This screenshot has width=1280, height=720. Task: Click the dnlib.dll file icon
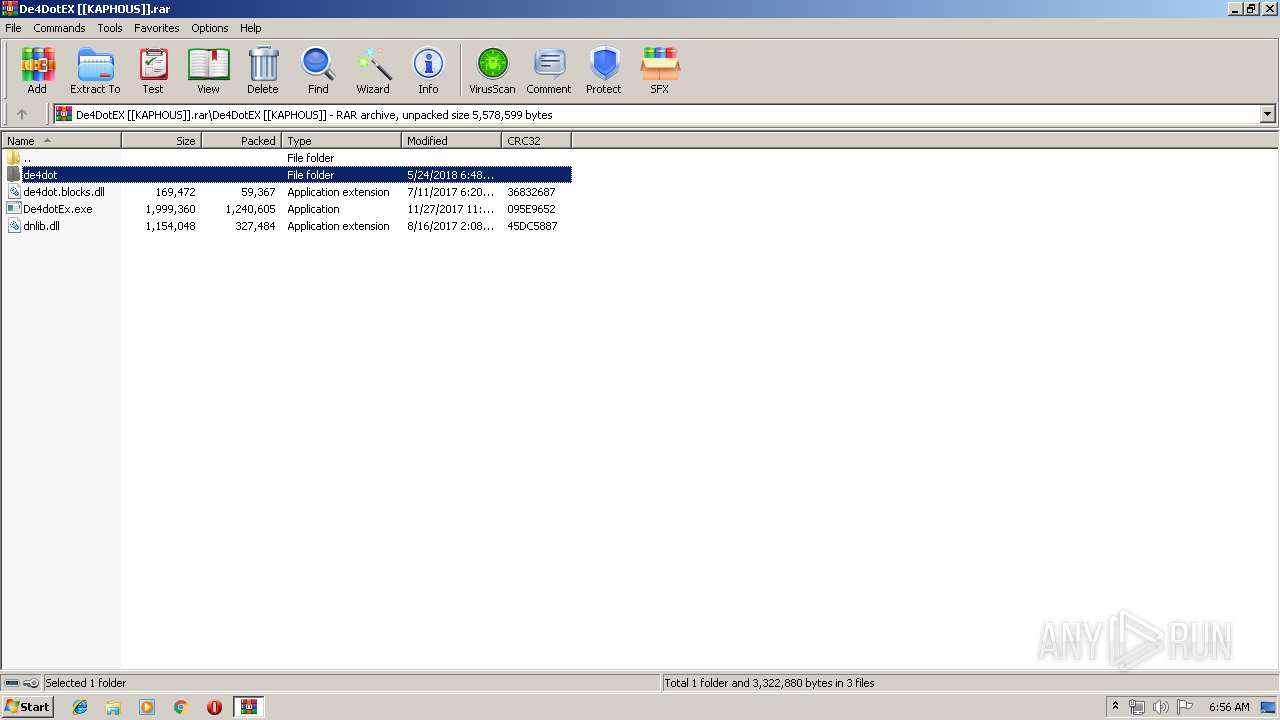pos(14,226)
